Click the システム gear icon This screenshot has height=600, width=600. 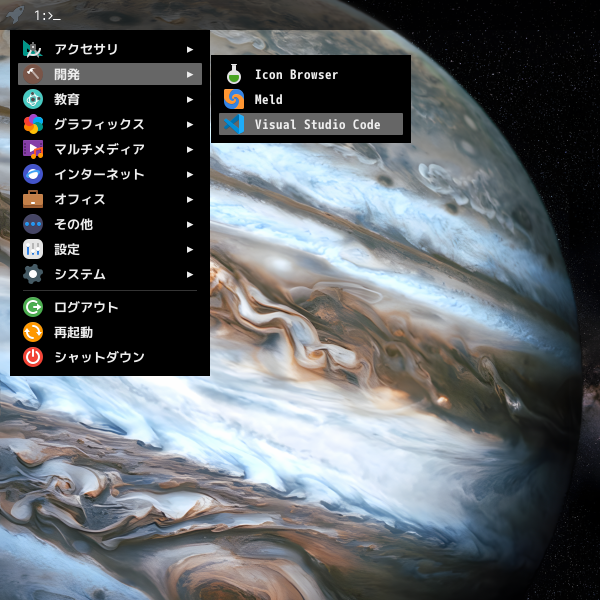[33, 274]
